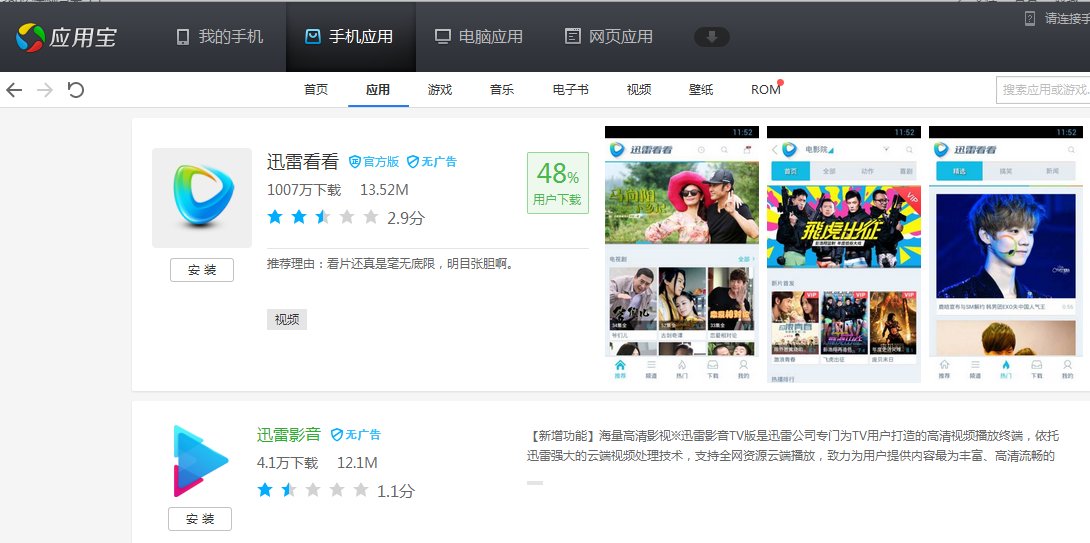1090x543 pixels.
Task: Open the 迅雷影音 app title link
Action: (x=288, y=435)
